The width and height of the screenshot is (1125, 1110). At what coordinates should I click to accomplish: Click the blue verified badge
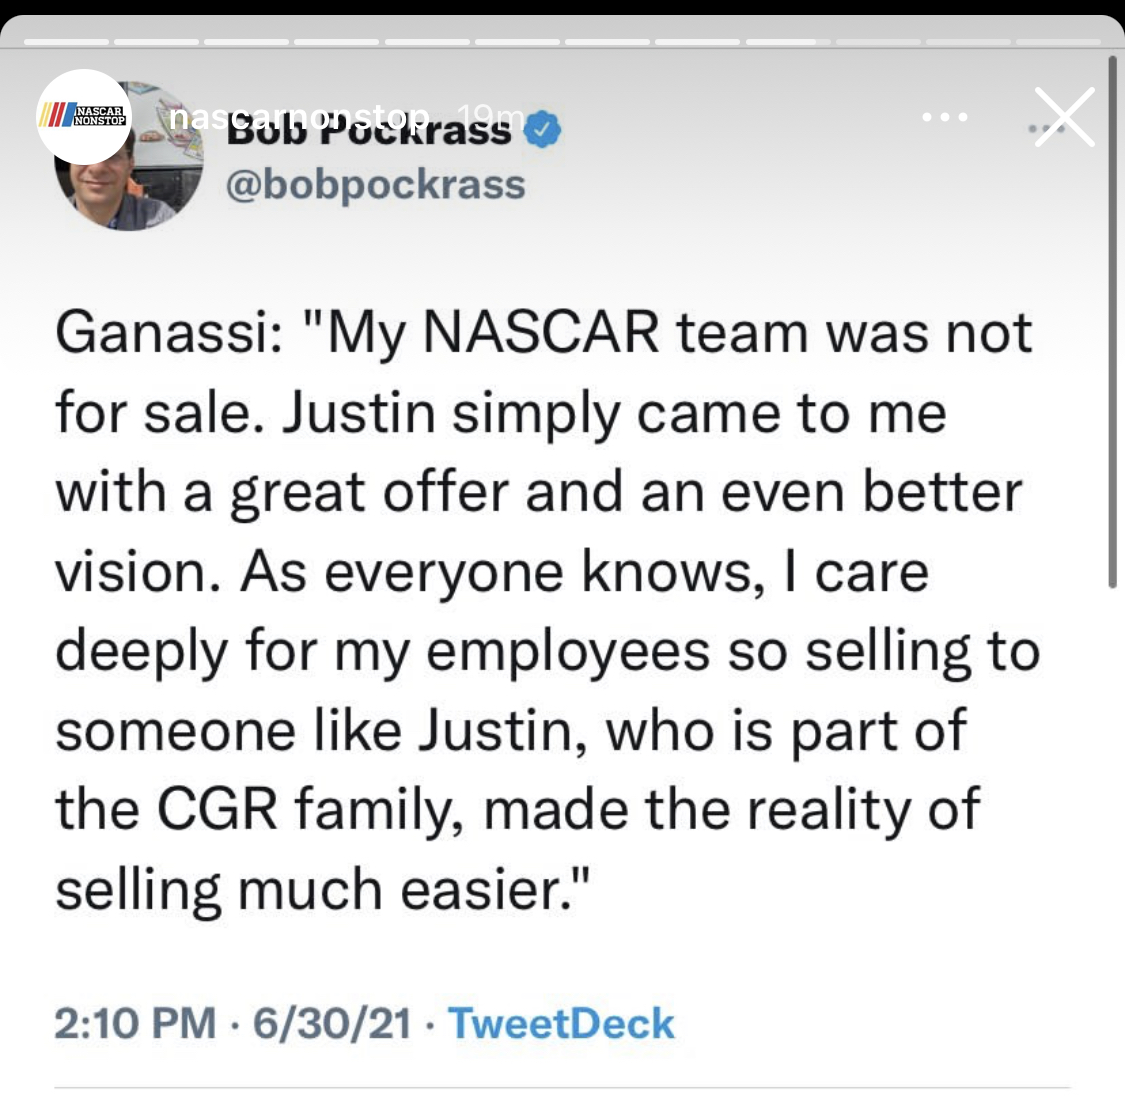tap(543, 130)
